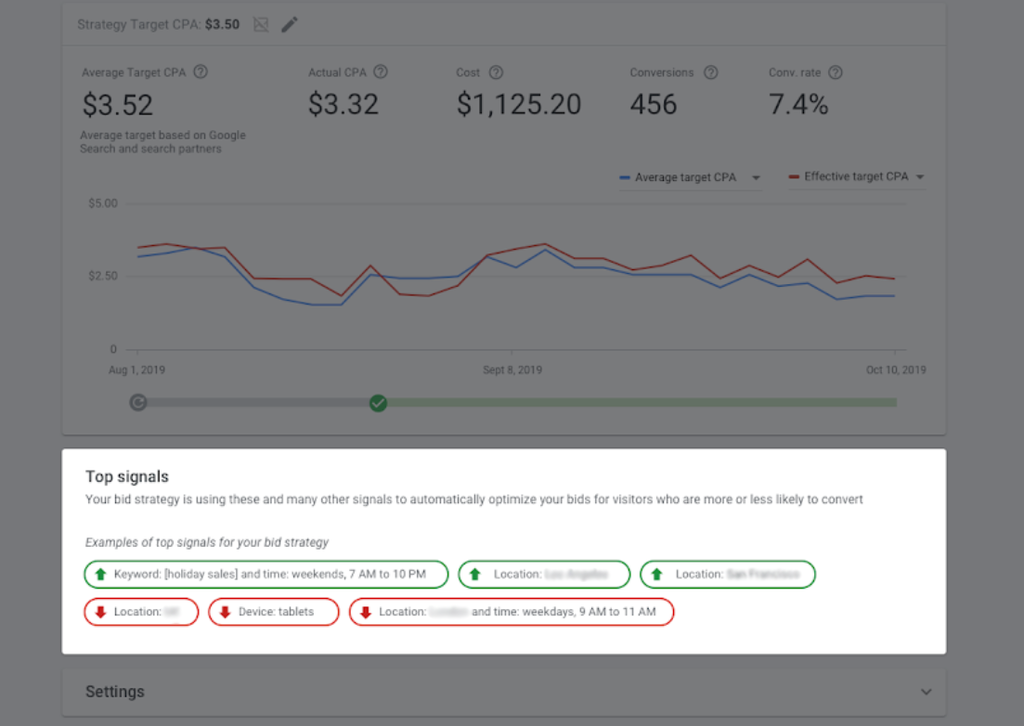Image resolution: width=1024 pixels, height=726 pixels.
Task: Click the help icon beside Conv. rate
Action: pos(835,72)
